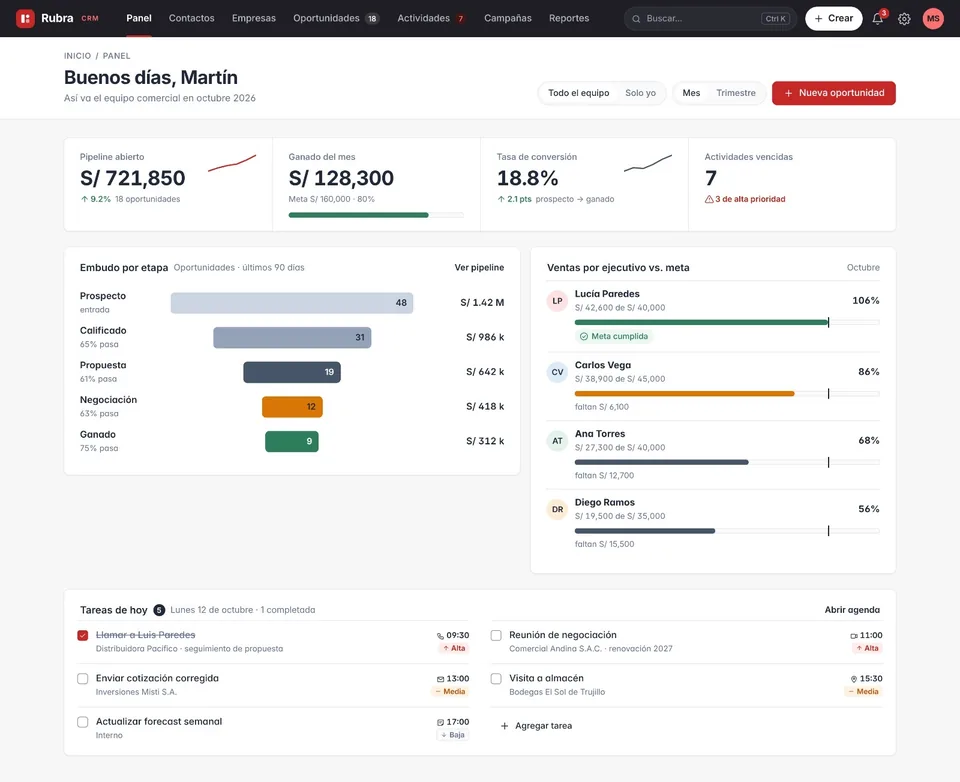The width and height of the screenshot is (960, 782).
Task: Click the tasks count badge 5
Action: point(159,610)
